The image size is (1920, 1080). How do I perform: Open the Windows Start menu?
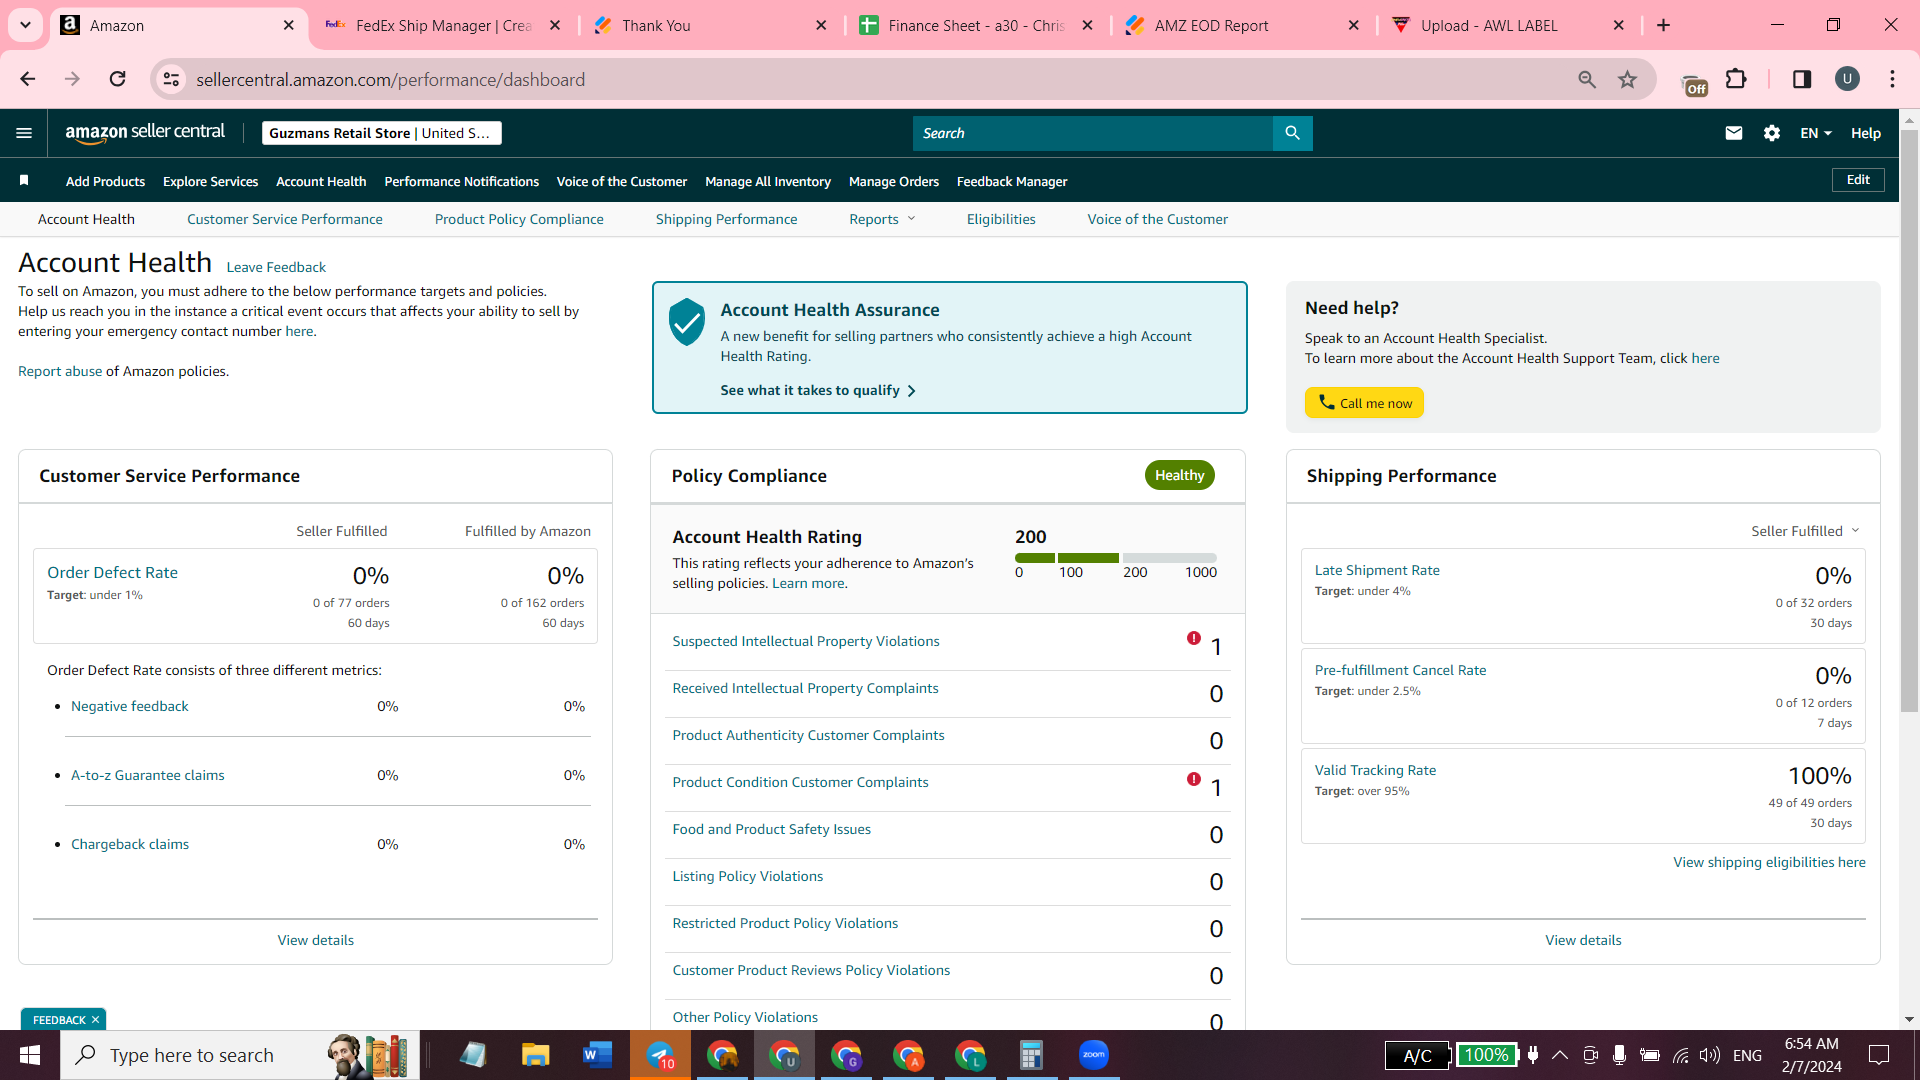30,1055
